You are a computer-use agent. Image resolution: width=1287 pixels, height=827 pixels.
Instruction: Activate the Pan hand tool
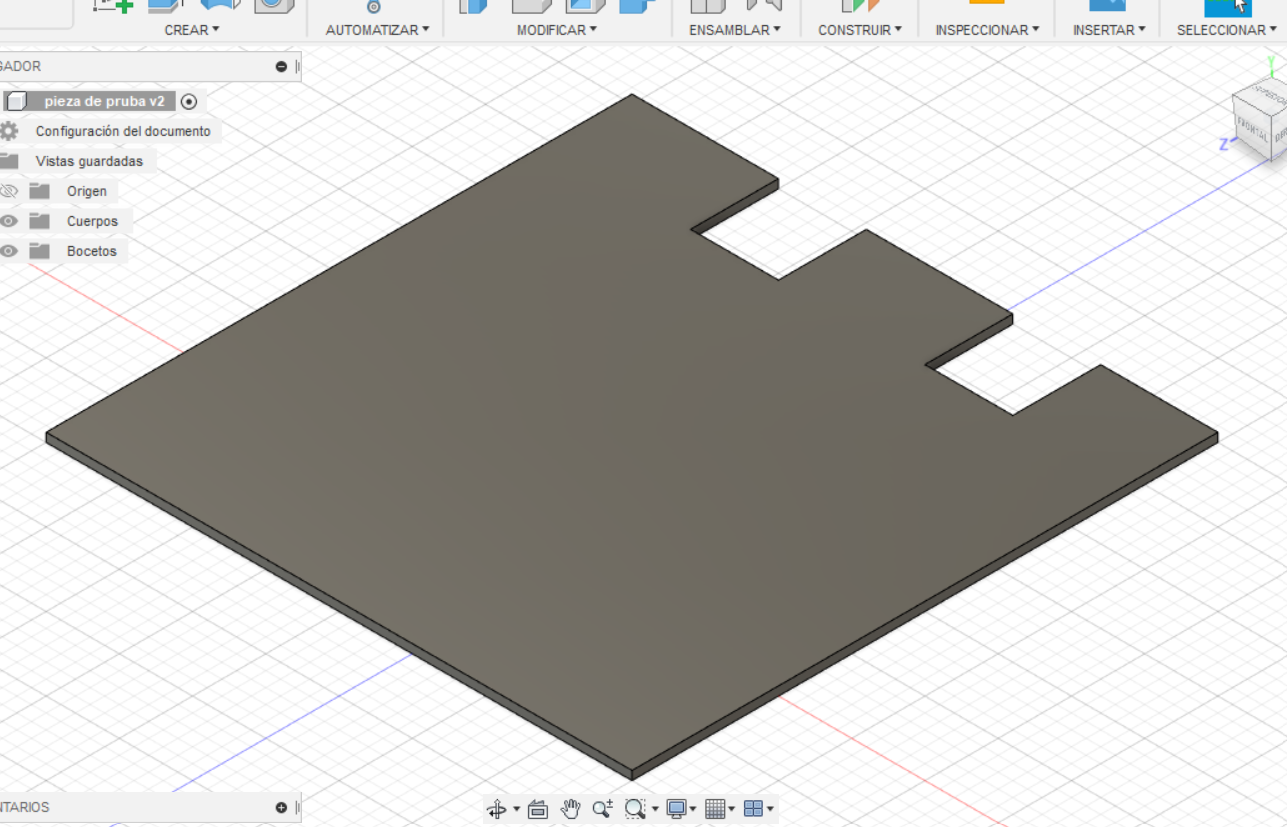pyautogui.click(x=570, y=809)
